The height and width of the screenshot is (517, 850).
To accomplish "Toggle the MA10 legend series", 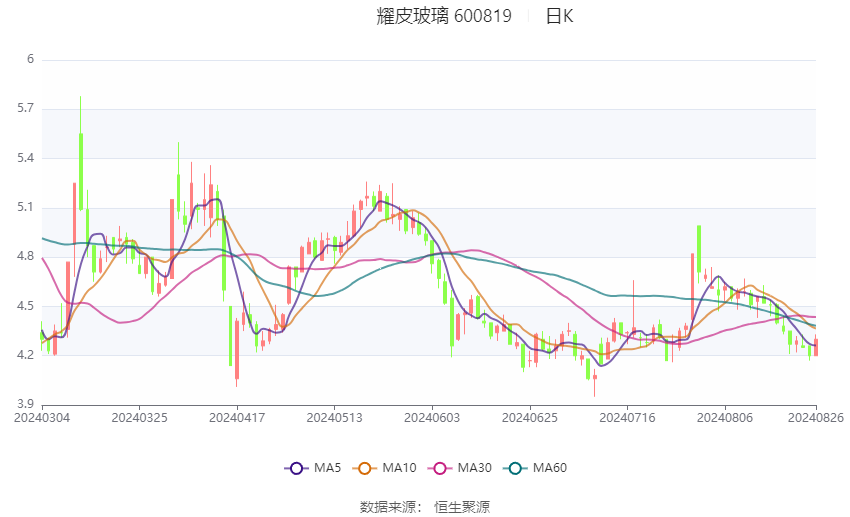I will pyautogui.click(x=384, y=468).
